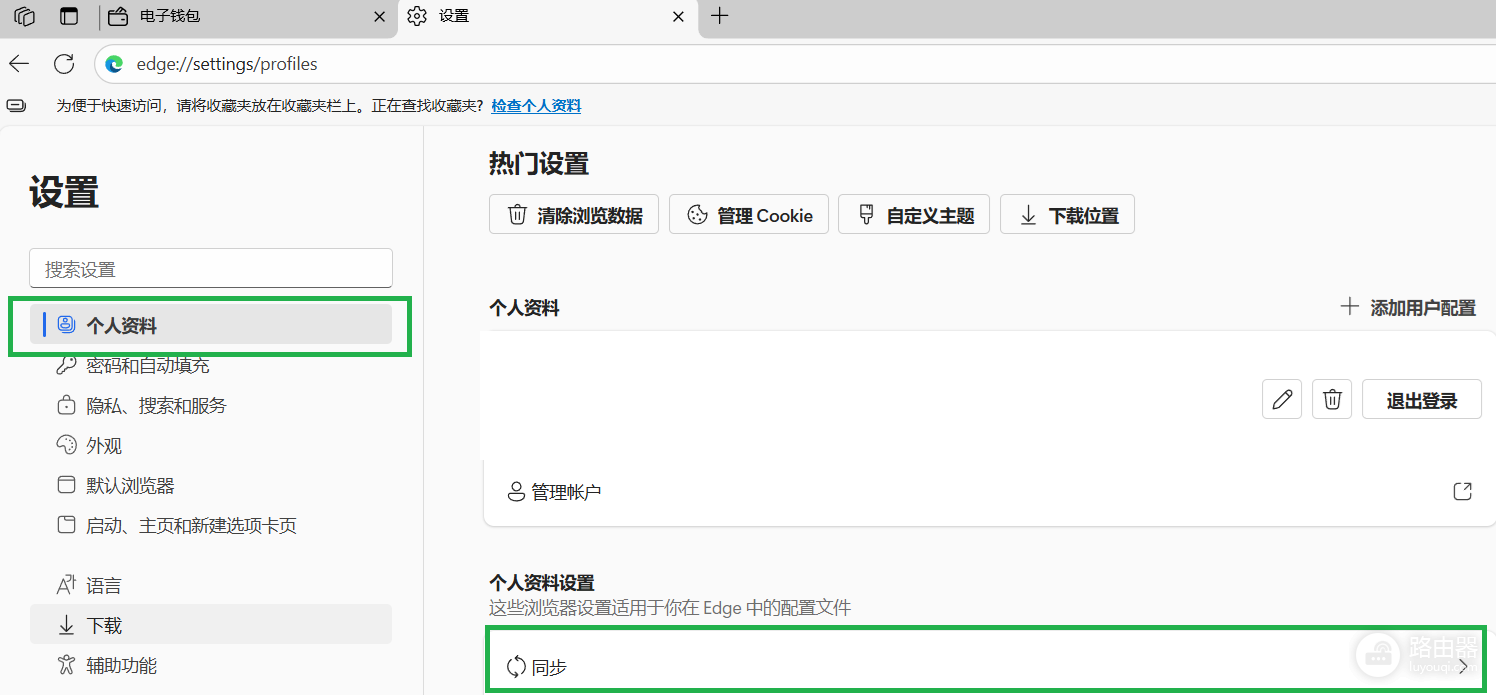Click the 个人资料设置 heading
The width and height of the screenshot is (1496, 695).
pyautogui.click(x=542, y=582)
